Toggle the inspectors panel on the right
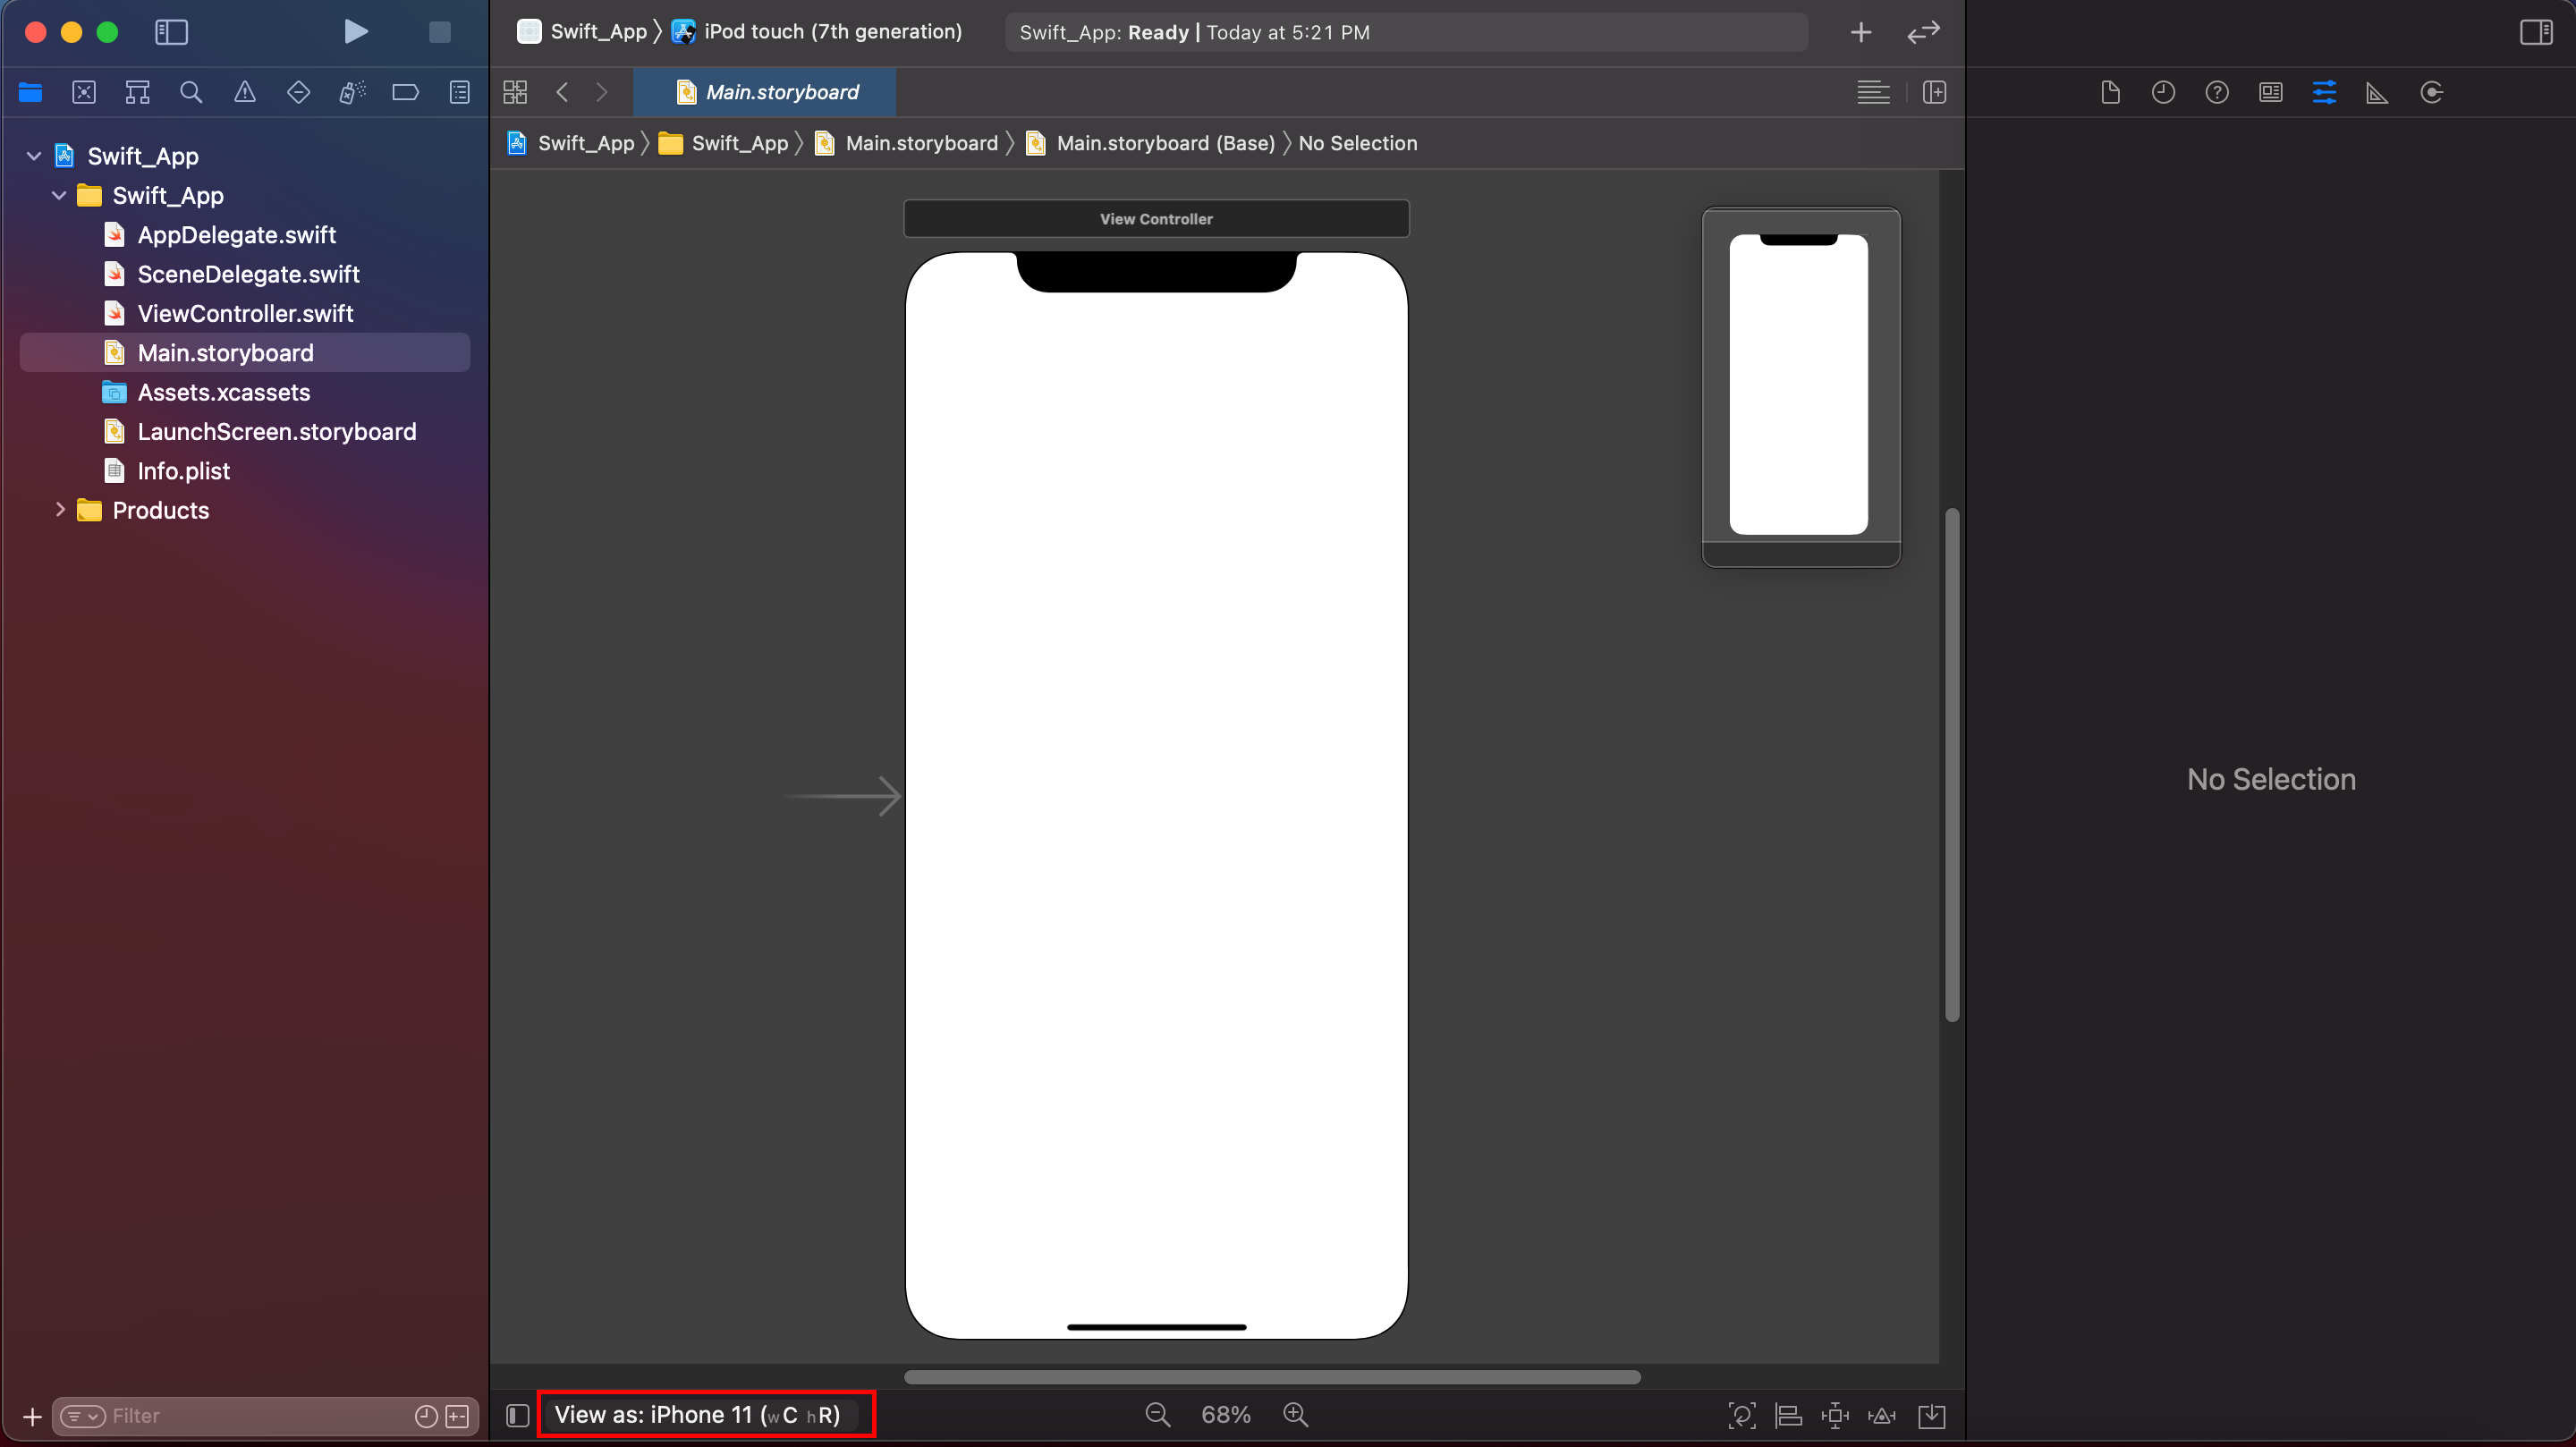Image resolution: width=2576 pixels, height=1447 pixels. (2535, 32)
